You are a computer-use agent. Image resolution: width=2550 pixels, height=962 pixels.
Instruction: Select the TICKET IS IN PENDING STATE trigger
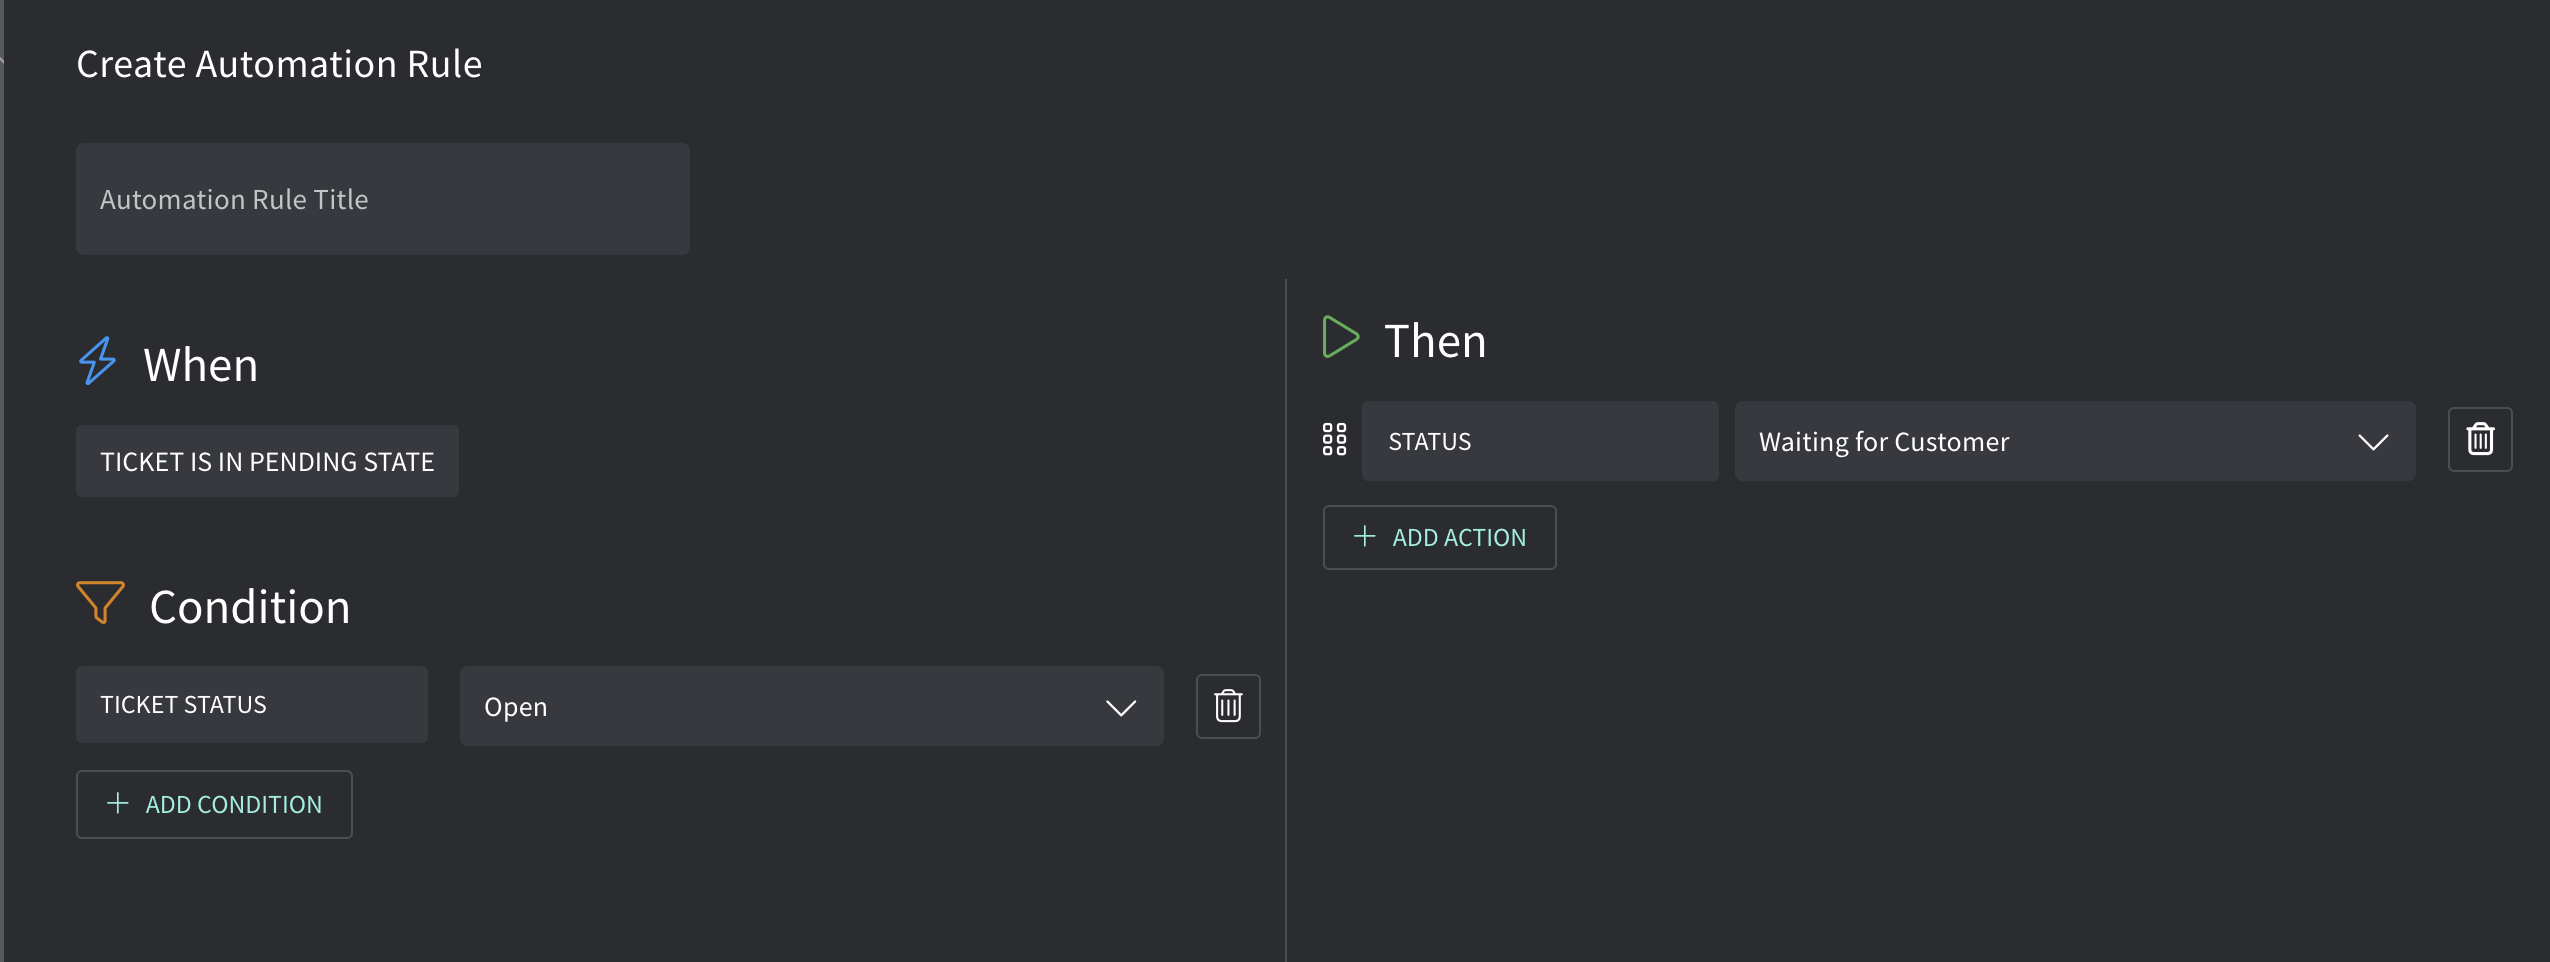pos(267,461)
